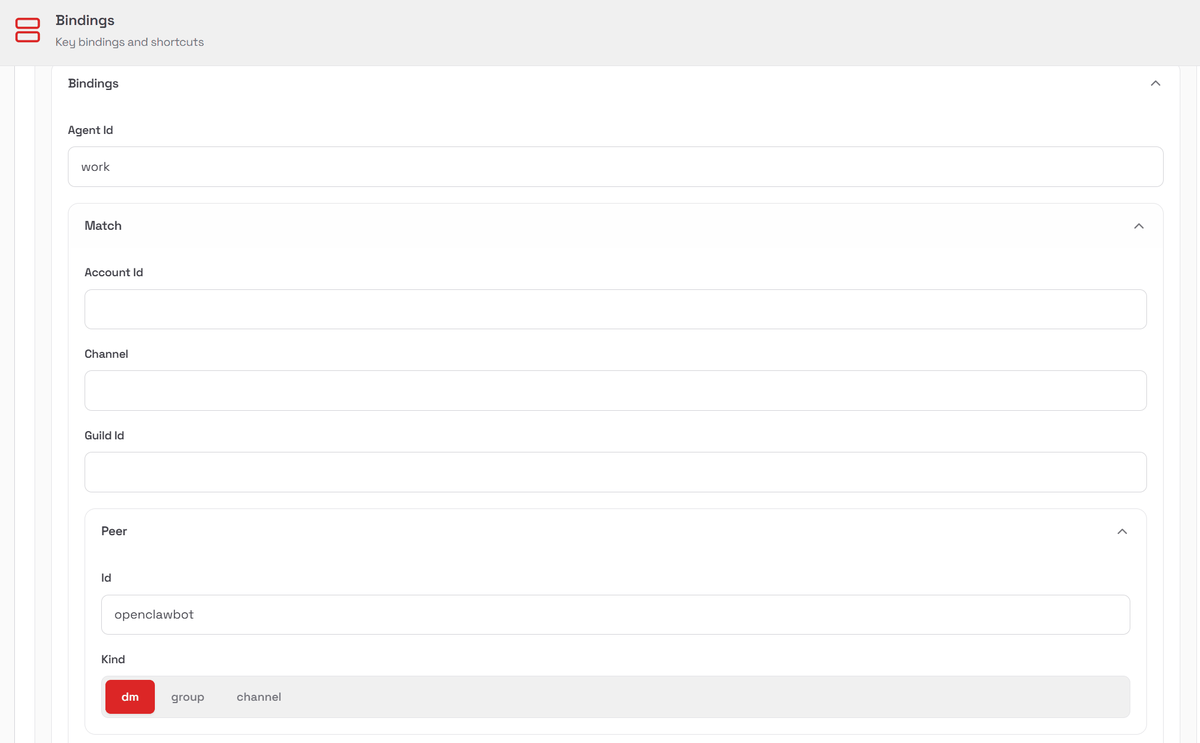
Task: Collapse the Match section using its chevron
Action: [x=1138, y=226]
